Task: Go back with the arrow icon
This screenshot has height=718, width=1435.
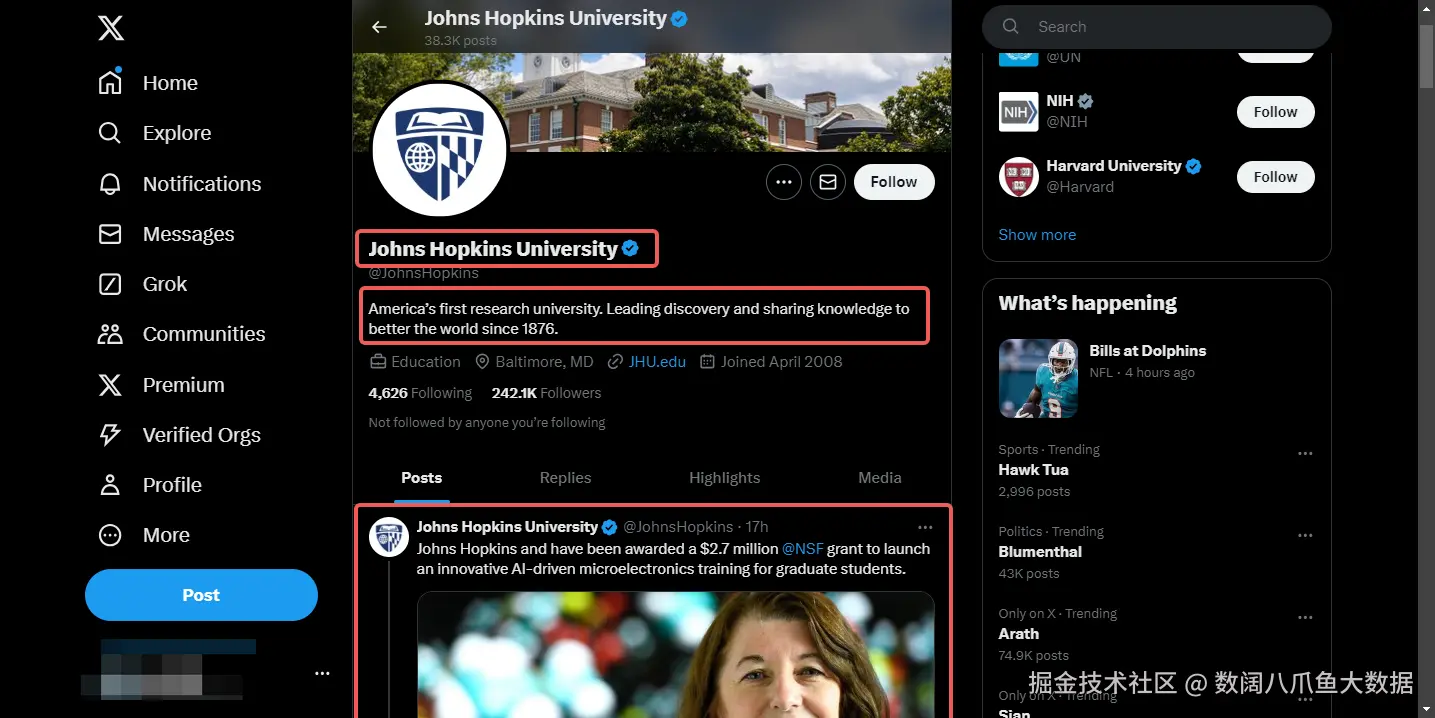Action: pos(379,27)
